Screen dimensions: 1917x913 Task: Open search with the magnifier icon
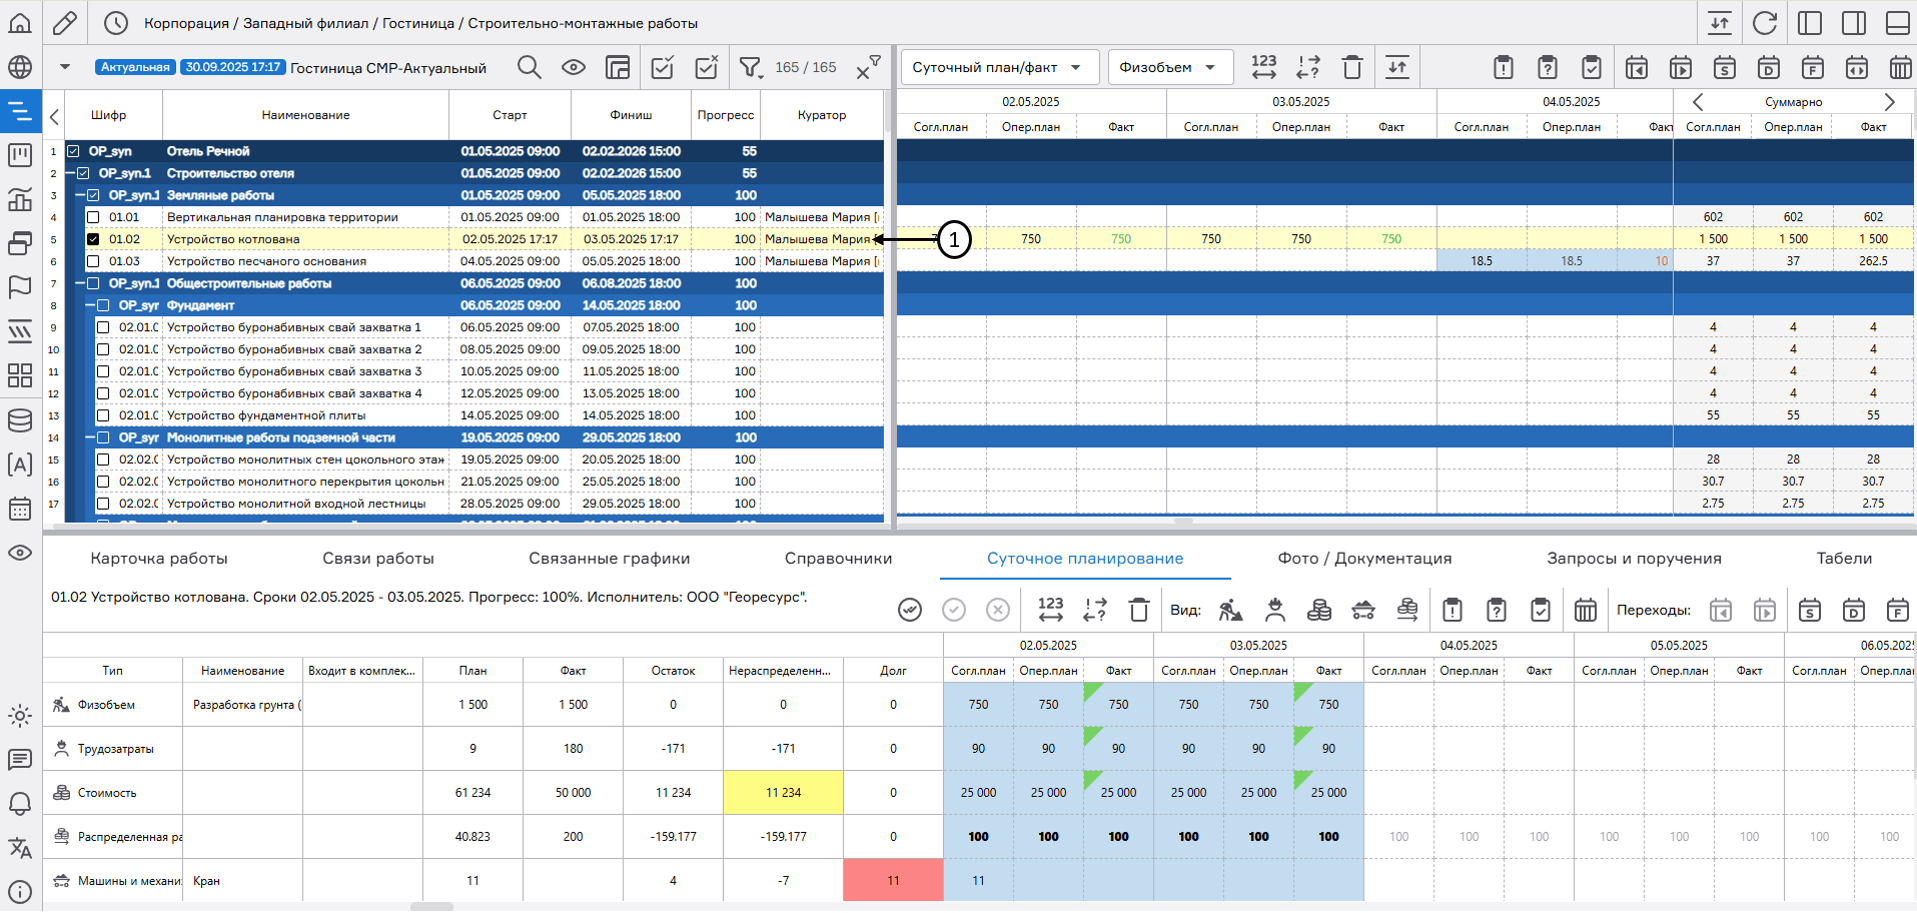pyautogui.click(x=529, y=67)
